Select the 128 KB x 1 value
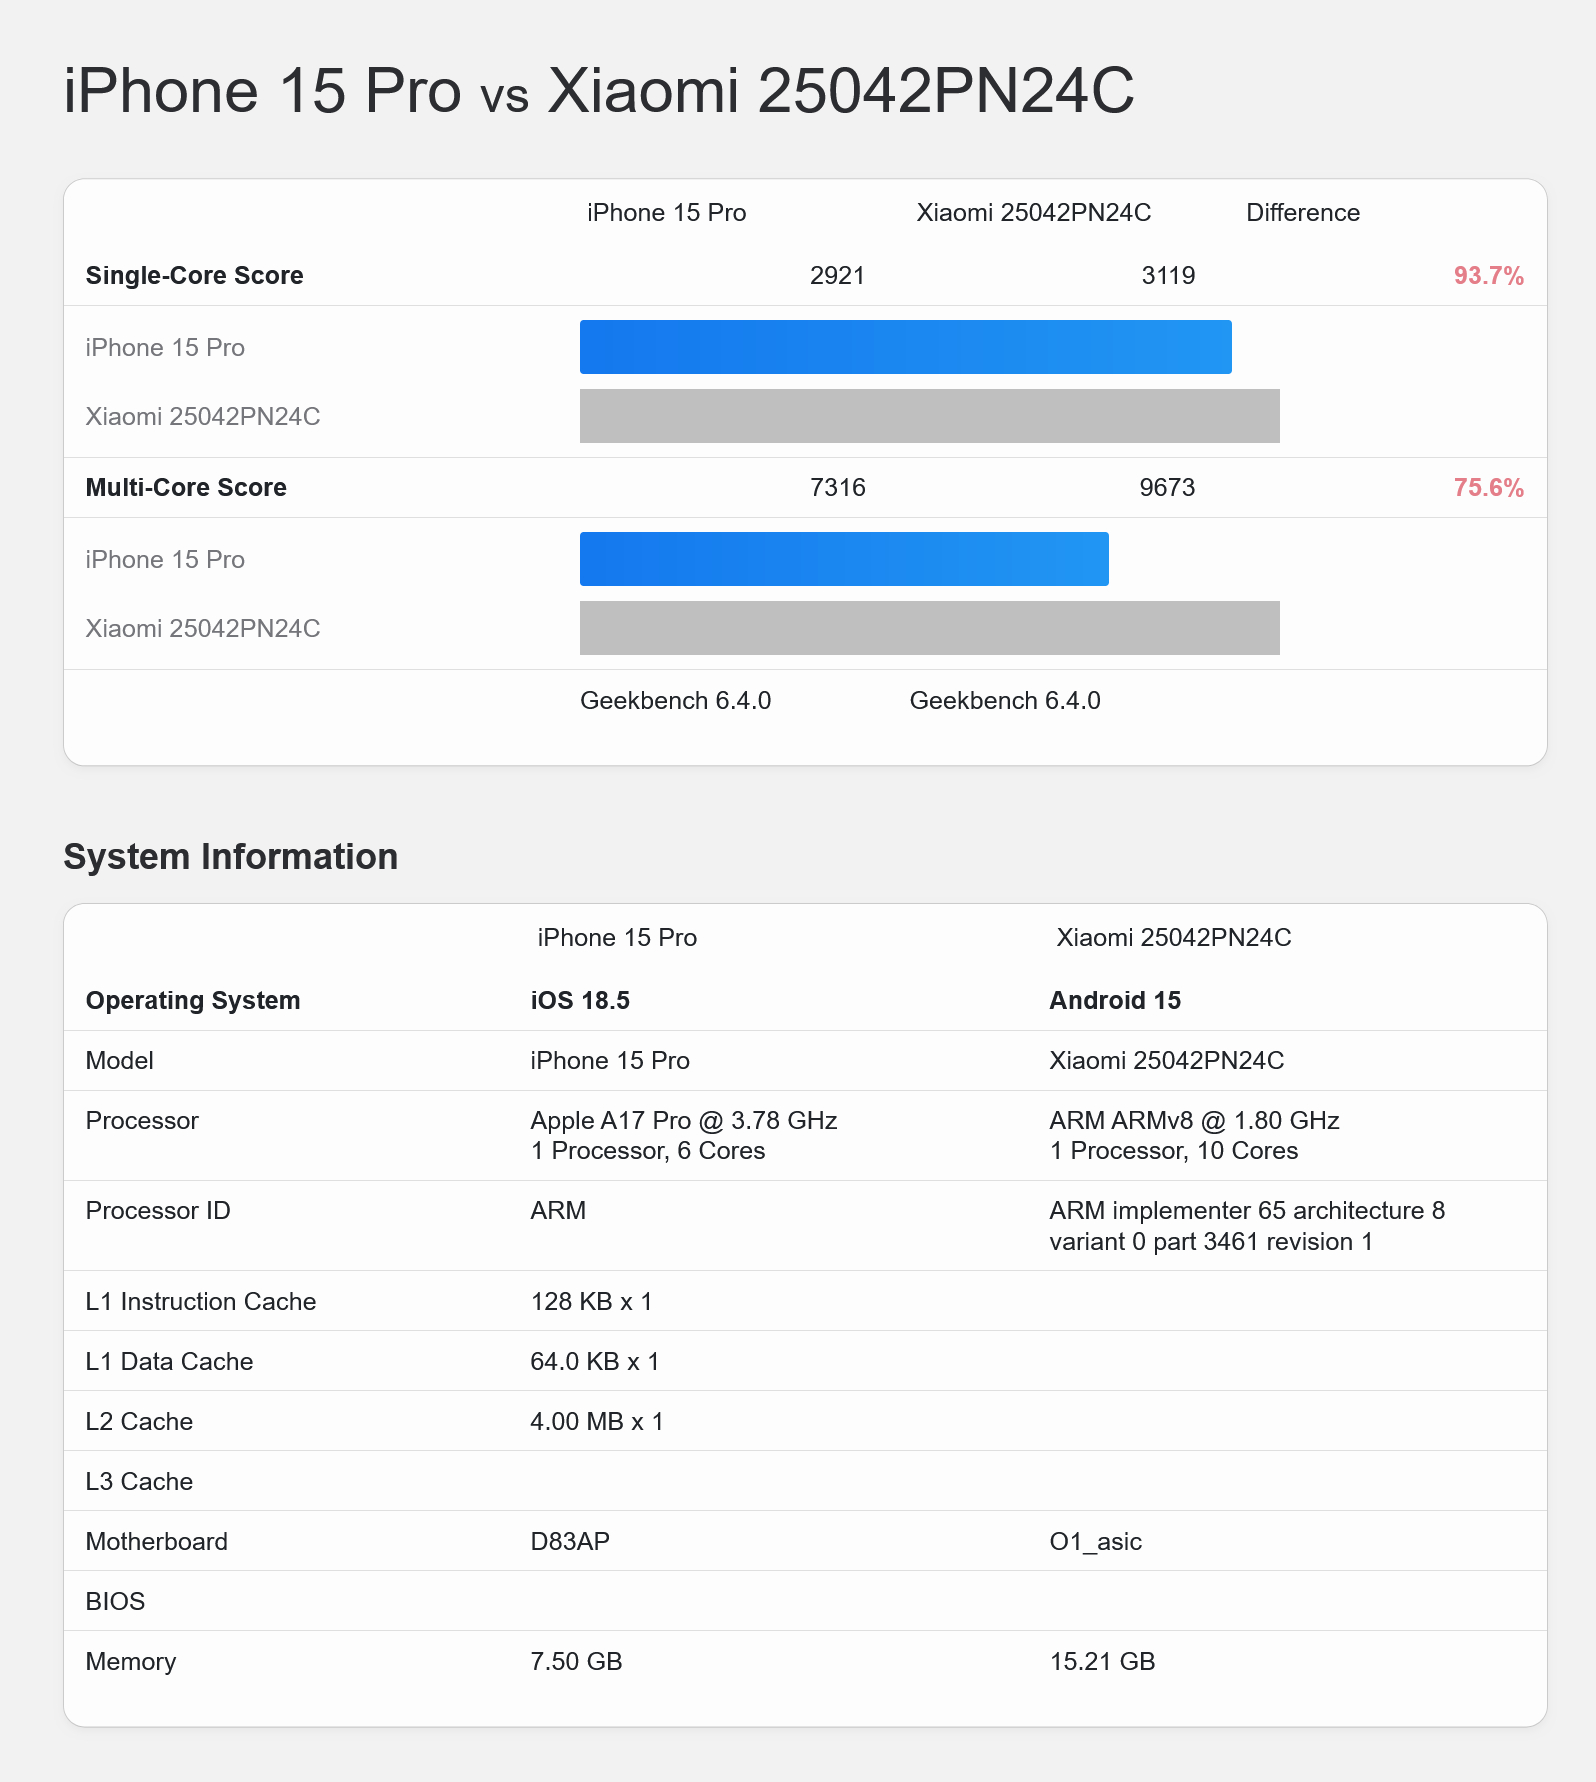The height and width of the screenshot is (1782, 1596). (591, 1302)
